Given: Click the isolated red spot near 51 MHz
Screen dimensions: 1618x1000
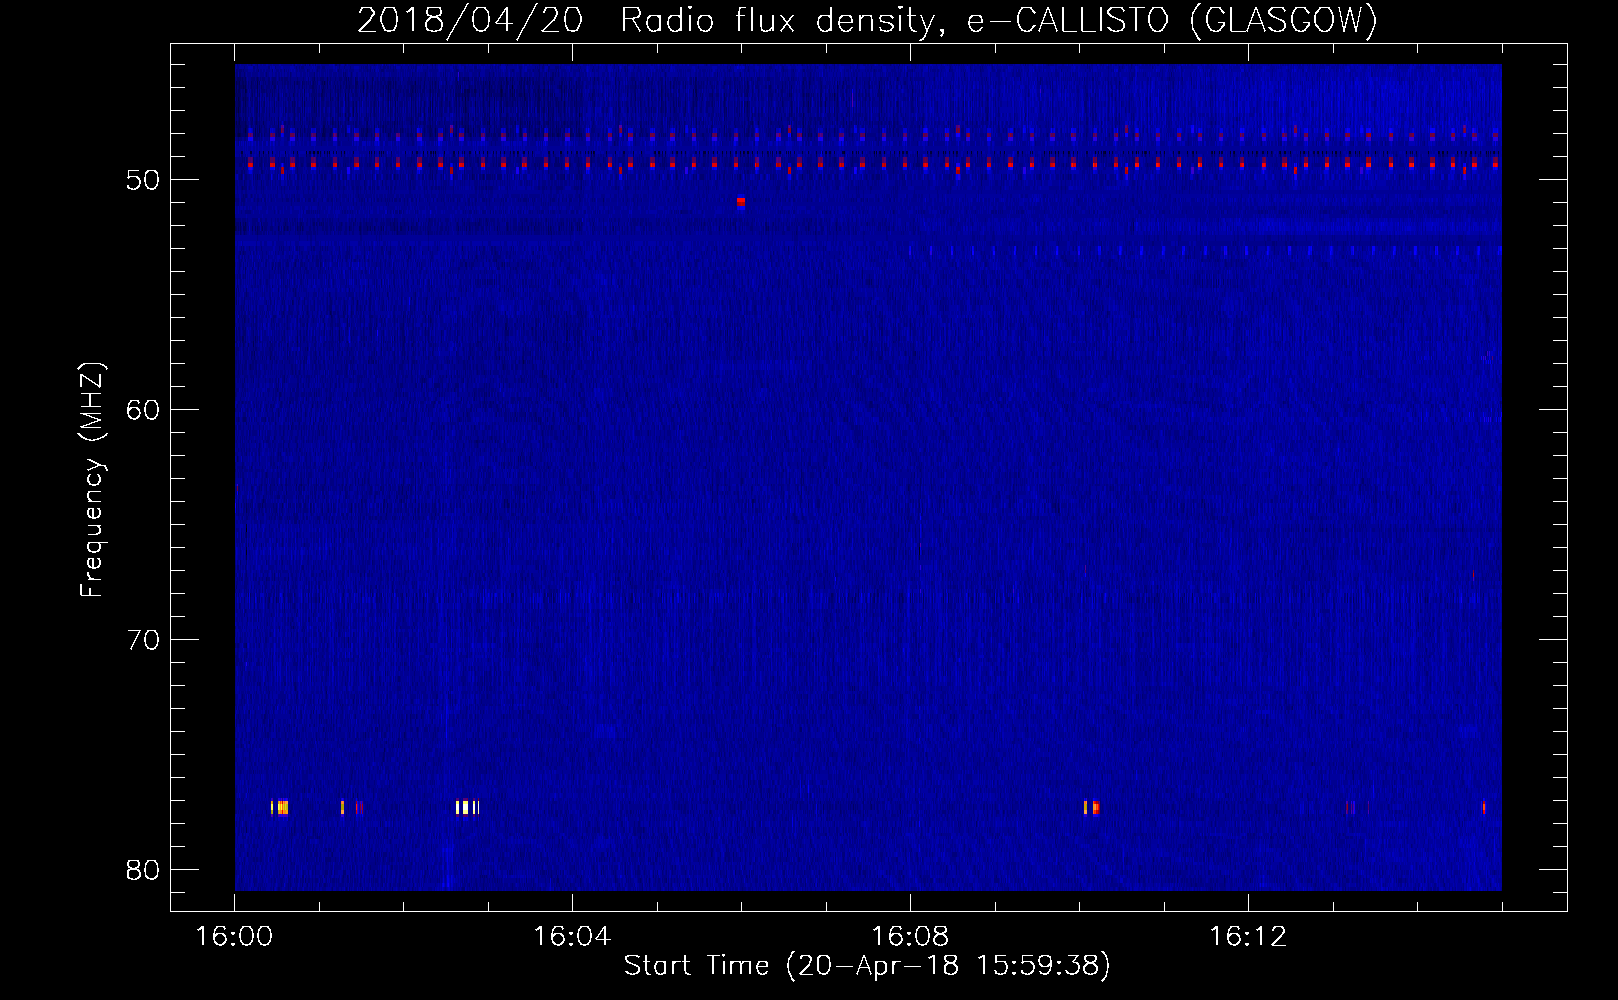Looking at the screenshot, I should pyautogui.click(x=741, y=202).
